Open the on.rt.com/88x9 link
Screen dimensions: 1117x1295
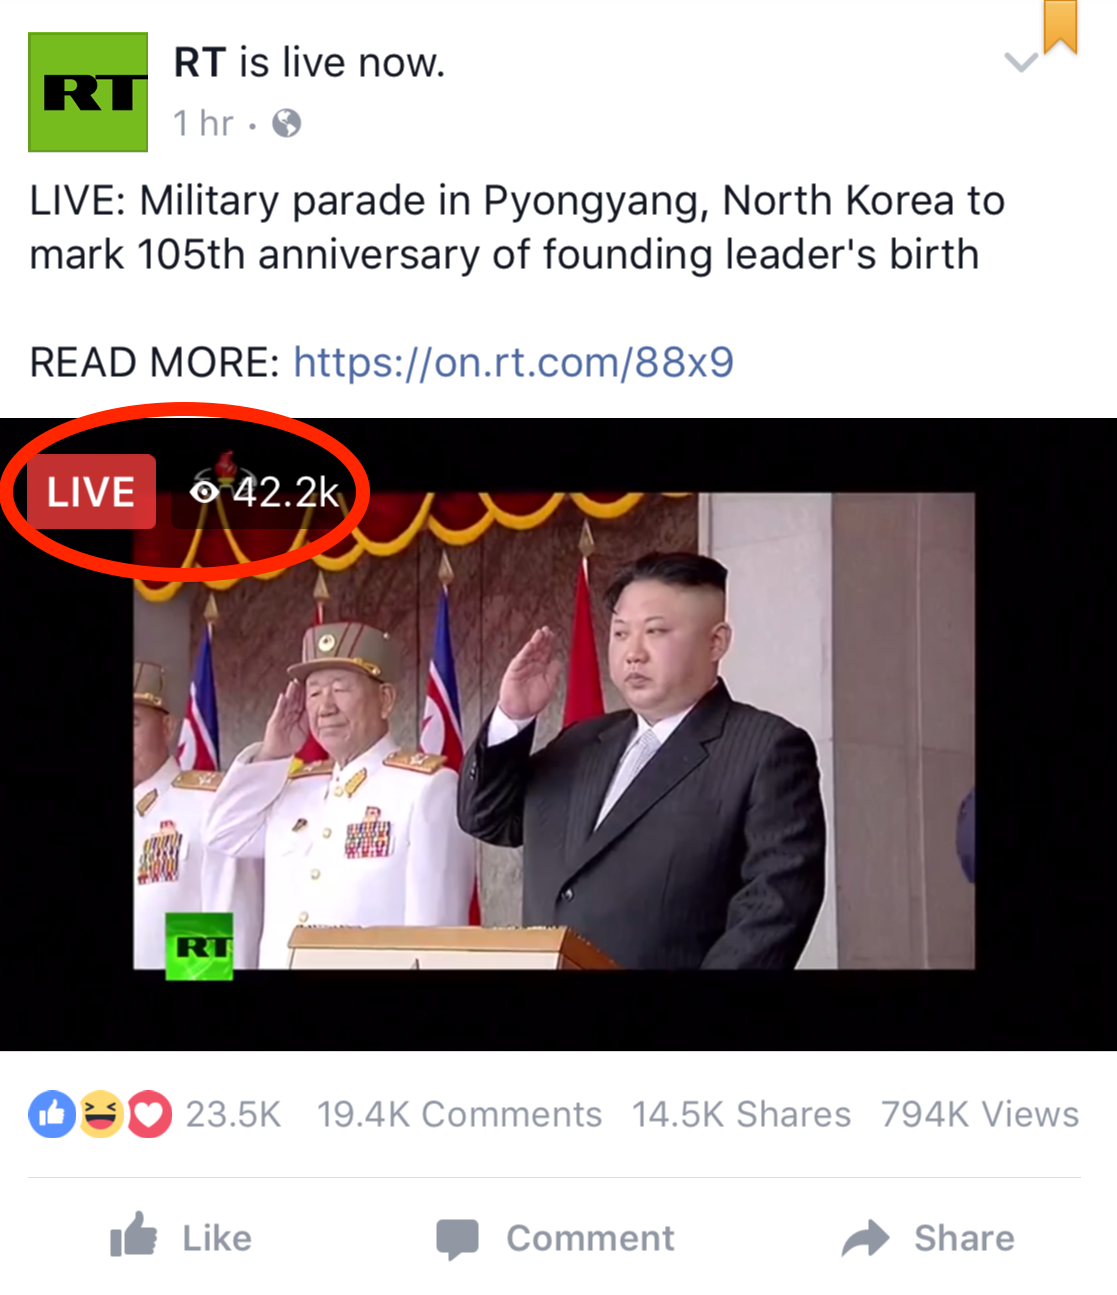(x=513, y=362)
